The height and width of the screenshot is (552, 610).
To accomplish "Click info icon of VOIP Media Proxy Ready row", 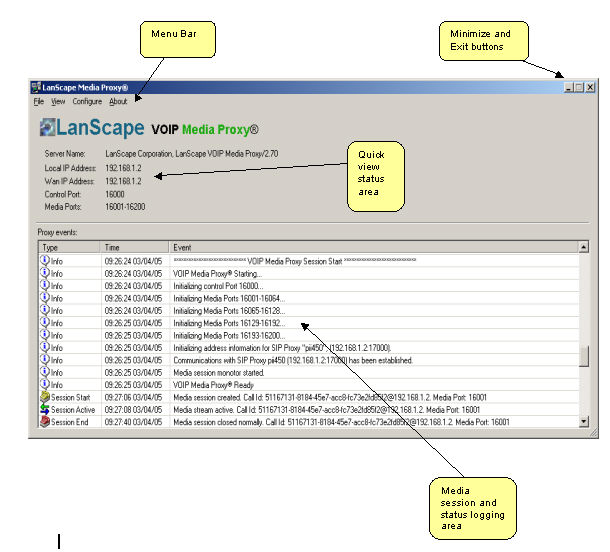I will [x=45, y=384].
